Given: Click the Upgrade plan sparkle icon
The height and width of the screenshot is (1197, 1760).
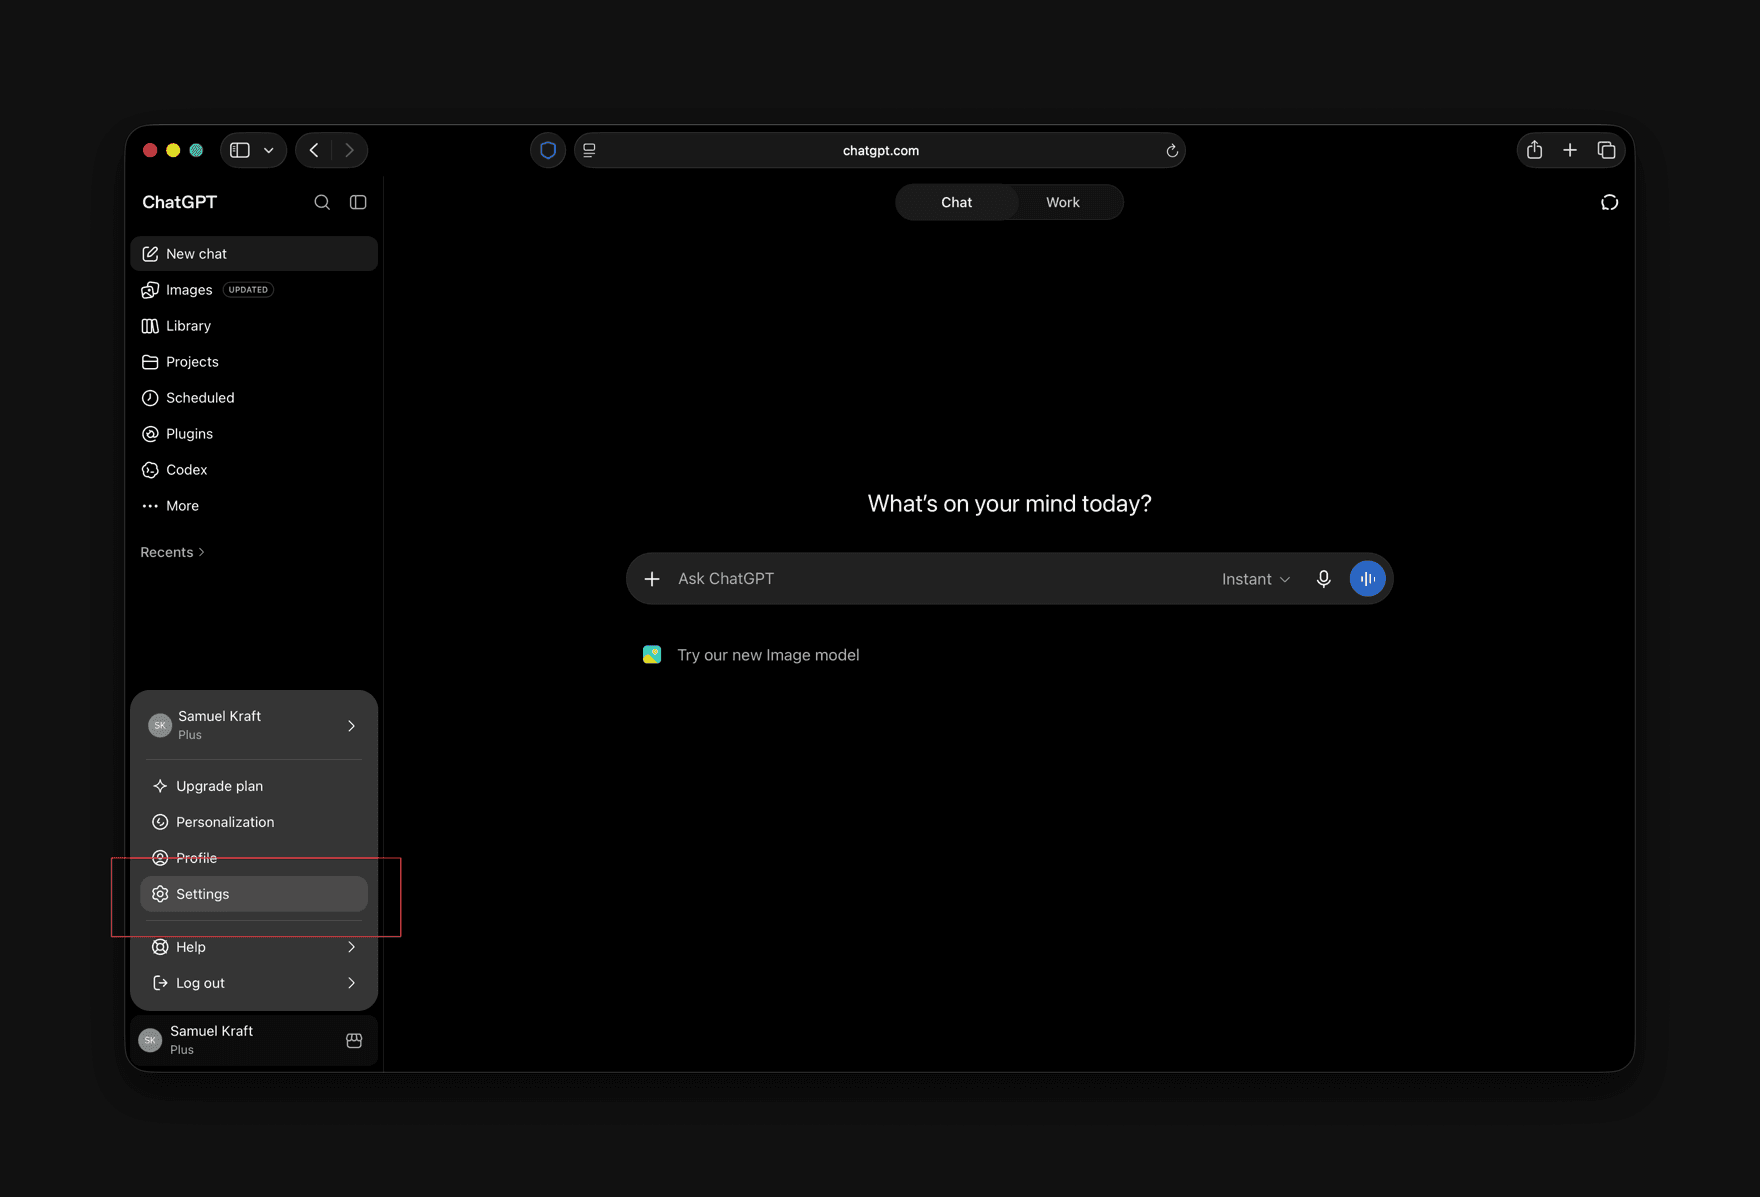Looking at the screenshot, I should click(160, 786).
